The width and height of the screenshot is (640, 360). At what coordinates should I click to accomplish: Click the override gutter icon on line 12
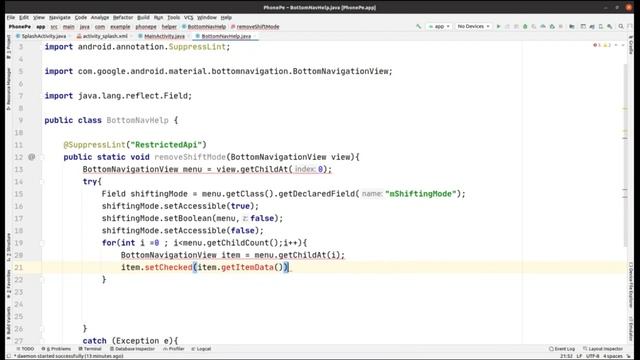31,157
